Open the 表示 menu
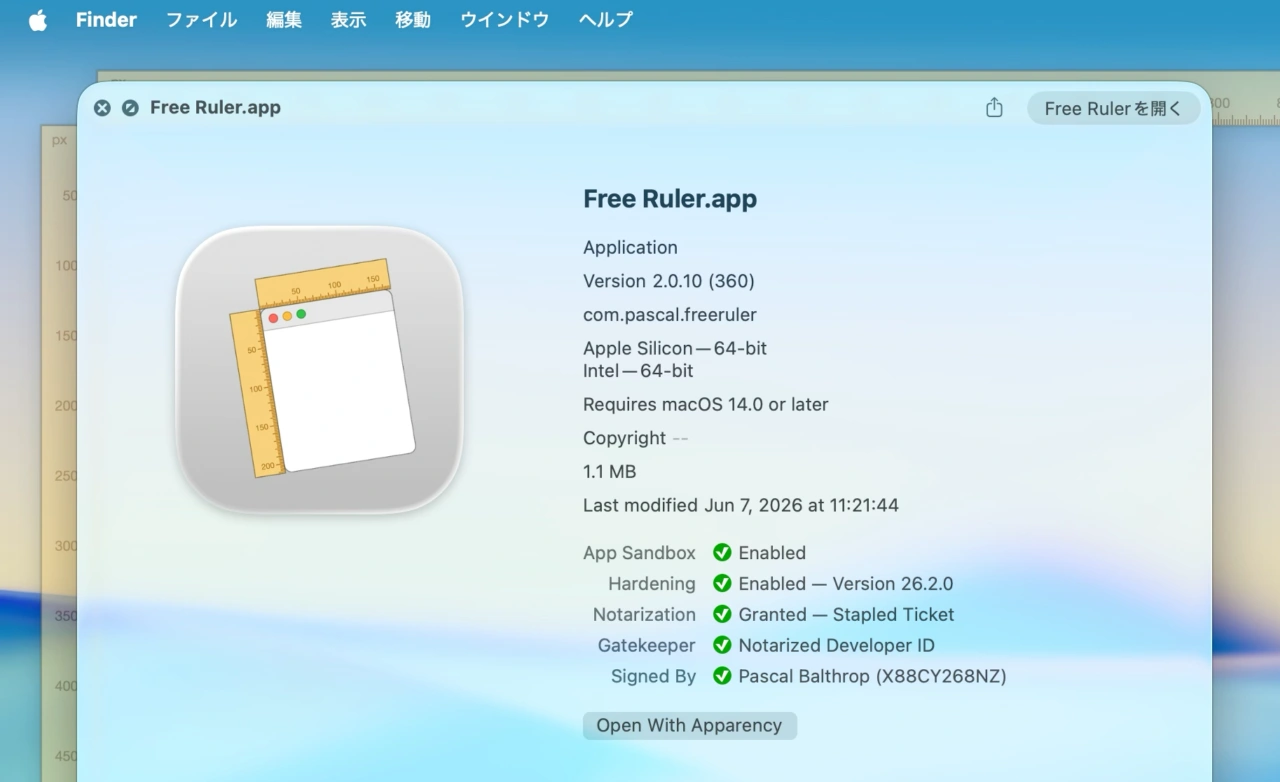 pyautogui.click(x=348, y=20)
